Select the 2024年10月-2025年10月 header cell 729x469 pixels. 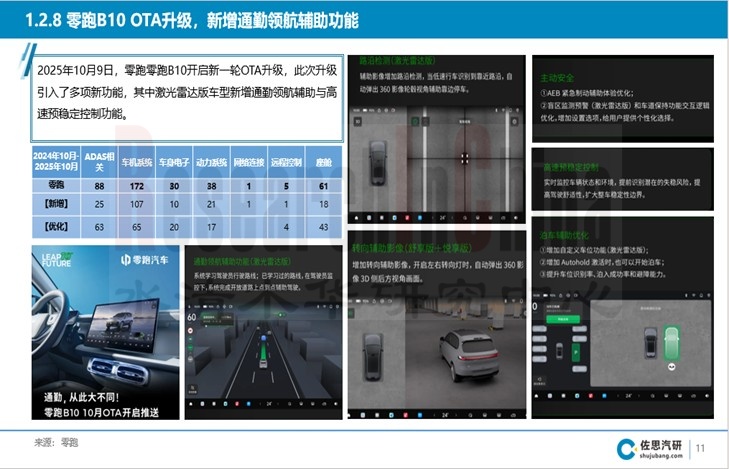pos(56,161)
